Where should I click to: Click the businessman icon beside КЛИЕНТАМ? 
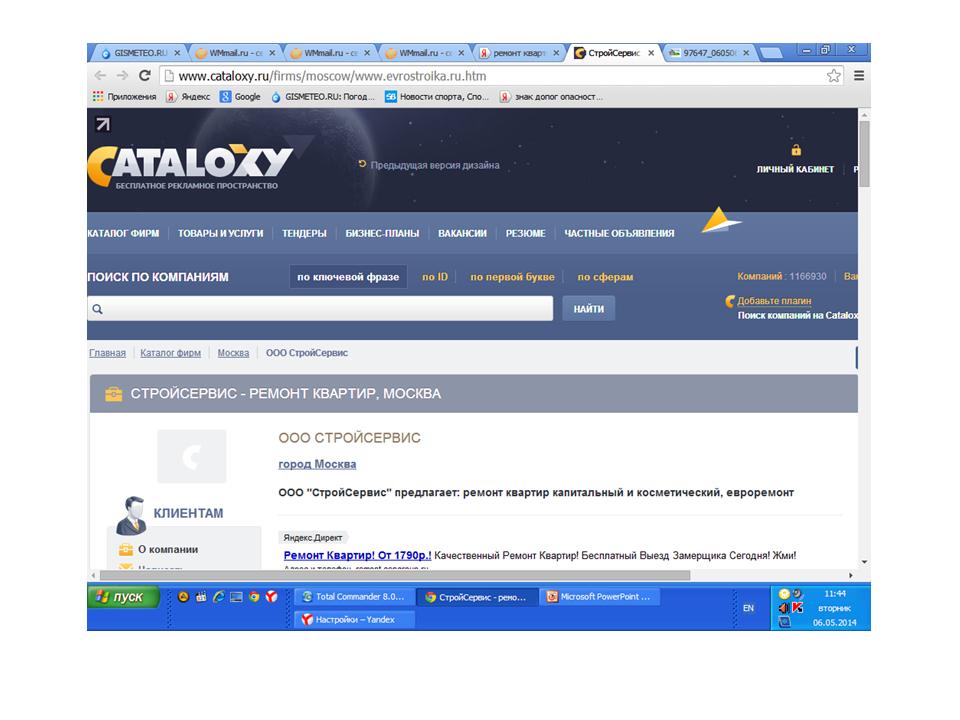click(132, 515)
